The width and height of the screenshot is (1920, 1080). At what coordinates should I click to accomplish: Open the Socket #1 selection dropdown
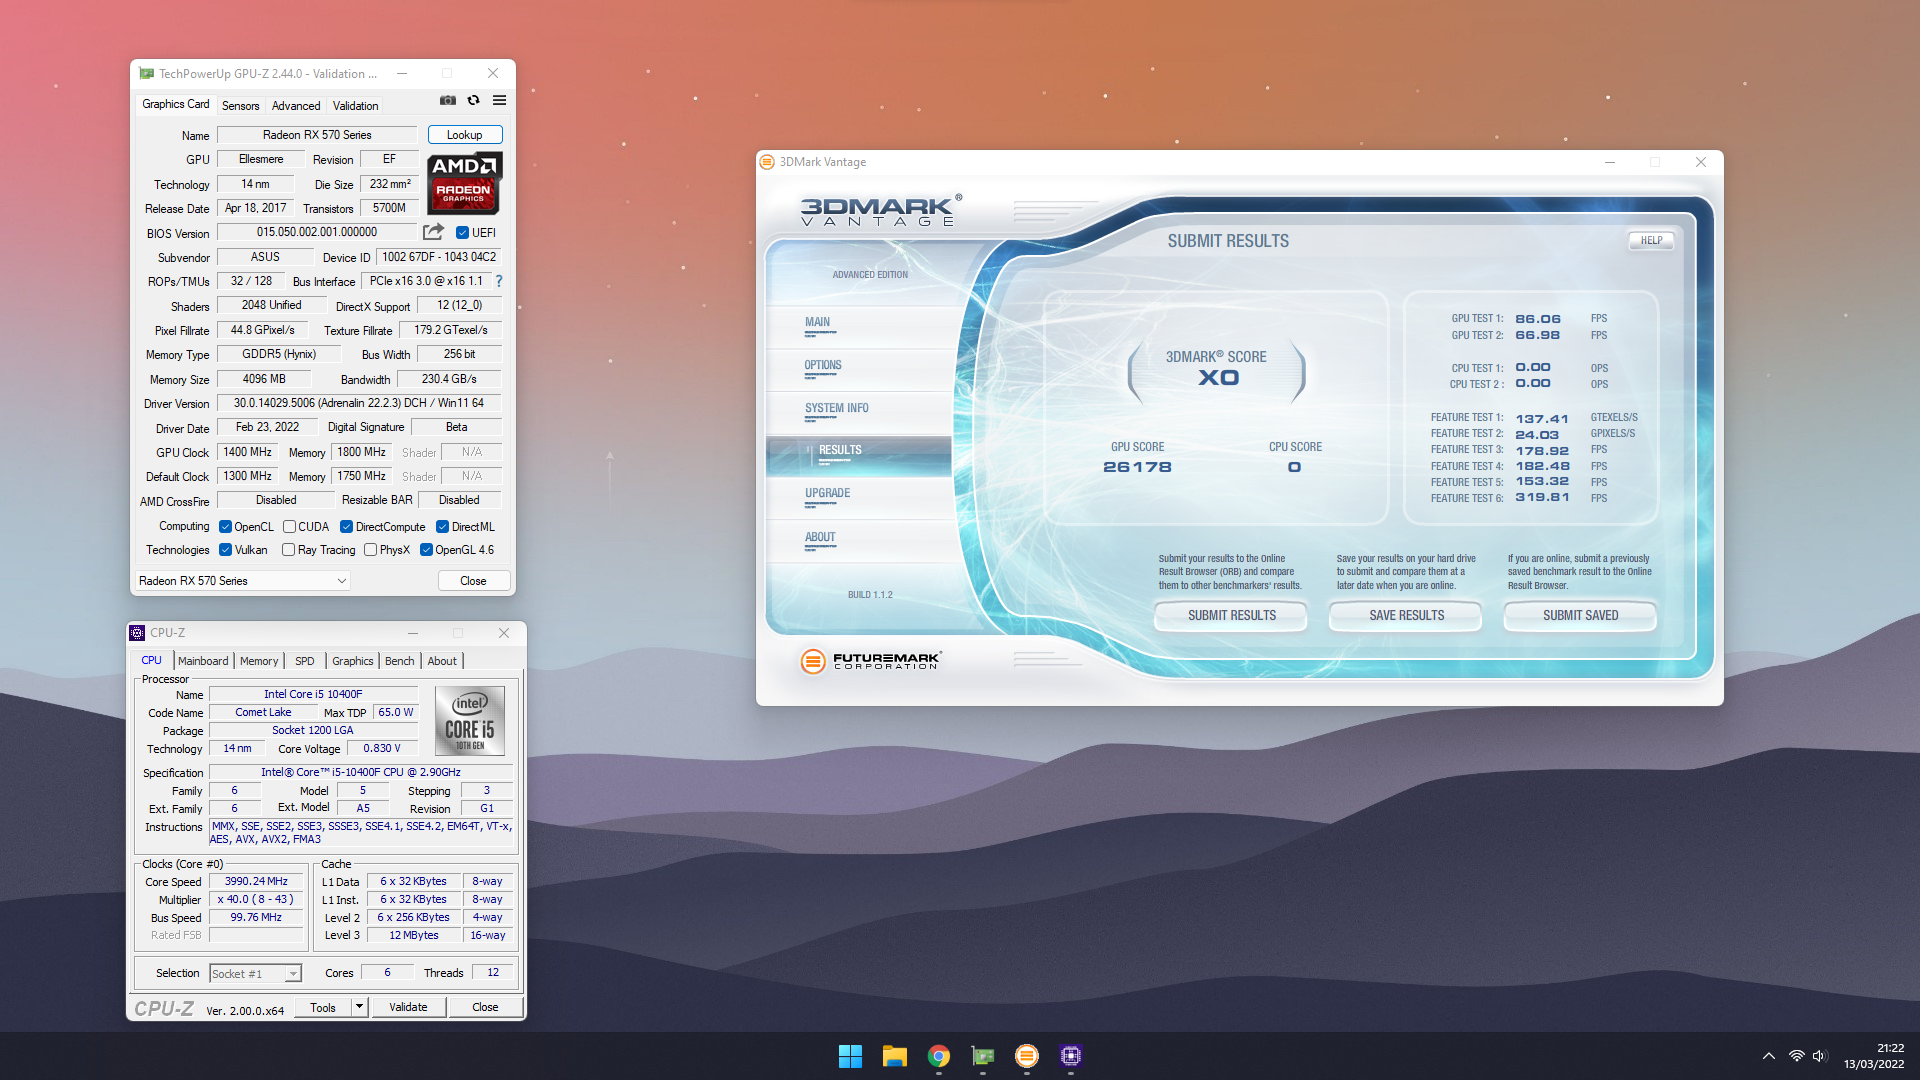[255, 973]
